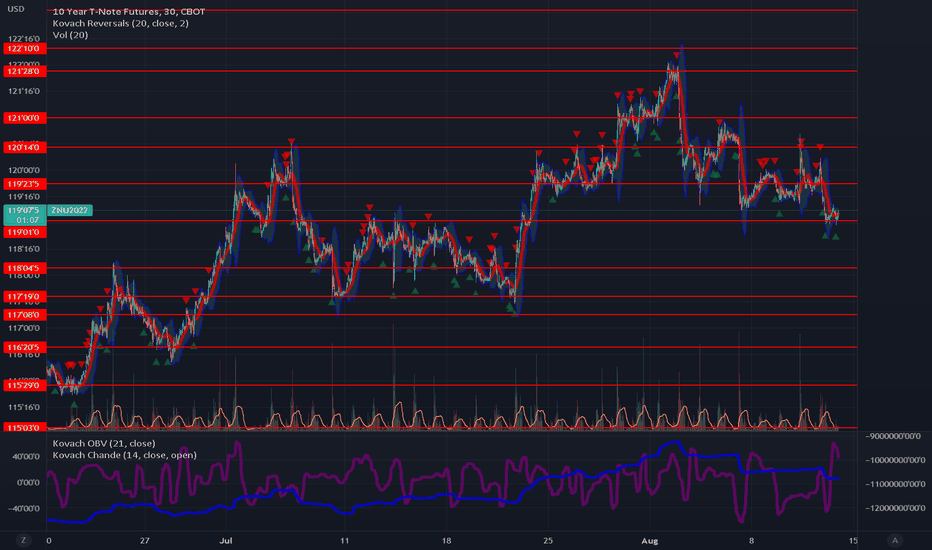Click the ZNU2022 symbol tag
Viewport: 932px width, 550px height.
[70, 210]
